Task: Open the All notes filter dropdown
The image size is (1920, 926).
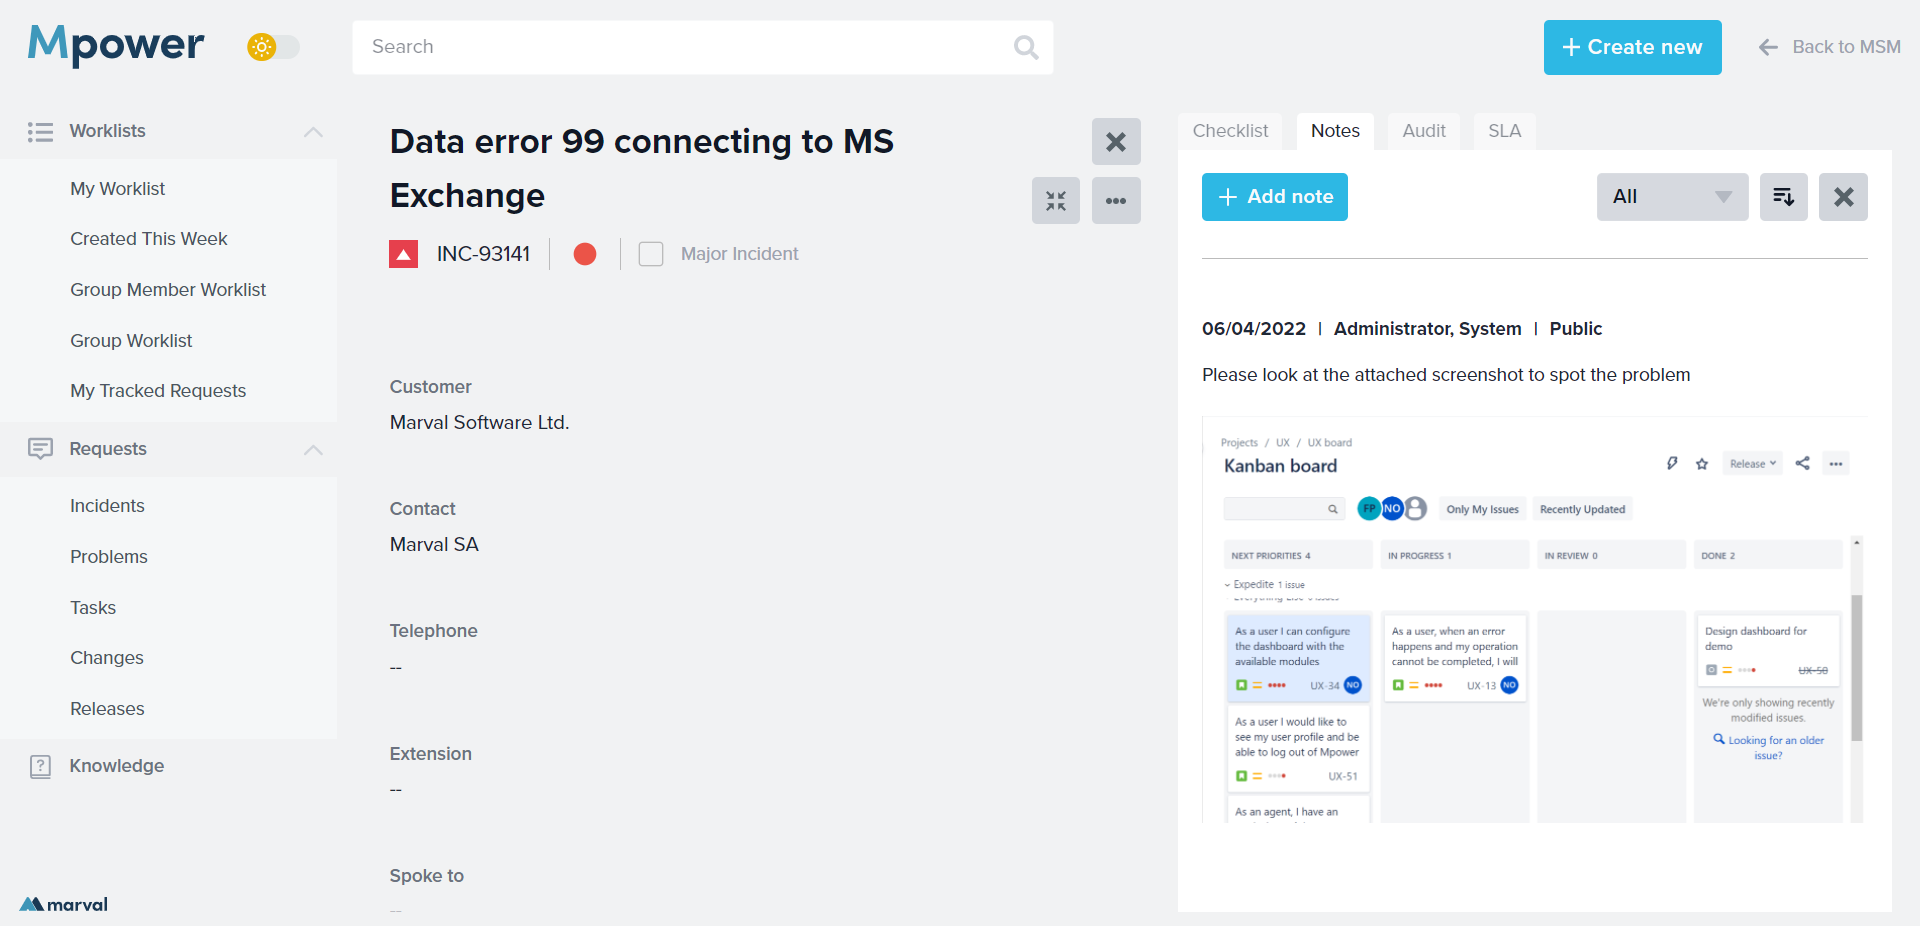Action: click(1671, 196)
